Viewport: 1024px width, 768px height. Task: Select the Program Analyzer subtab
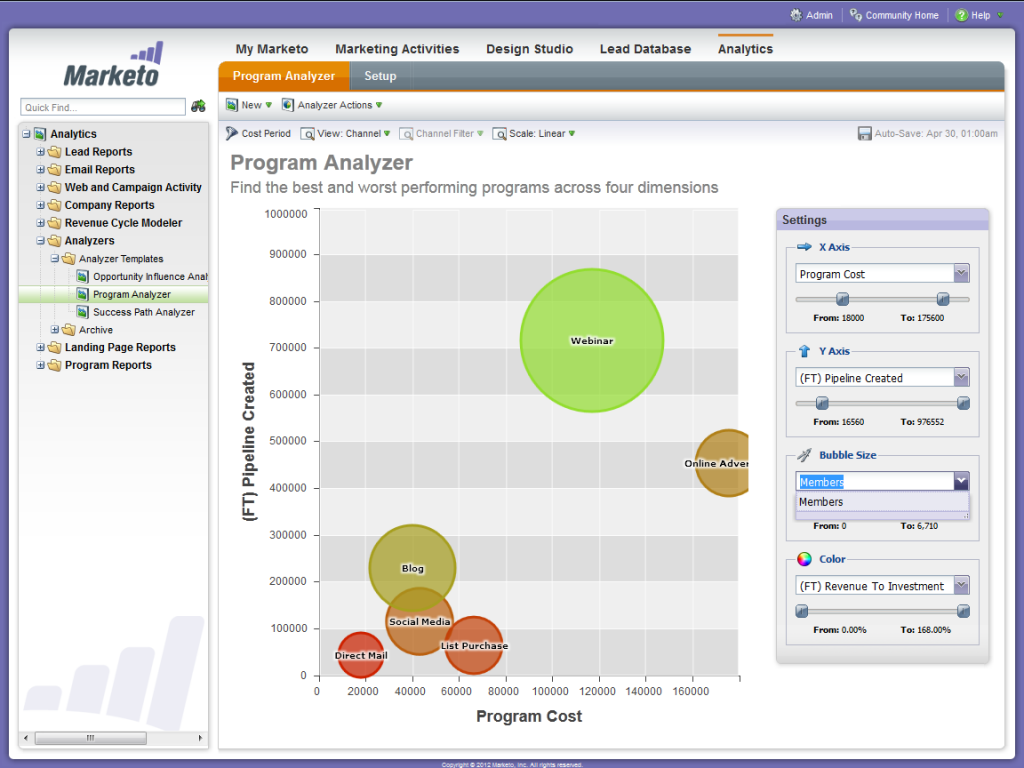284,76
